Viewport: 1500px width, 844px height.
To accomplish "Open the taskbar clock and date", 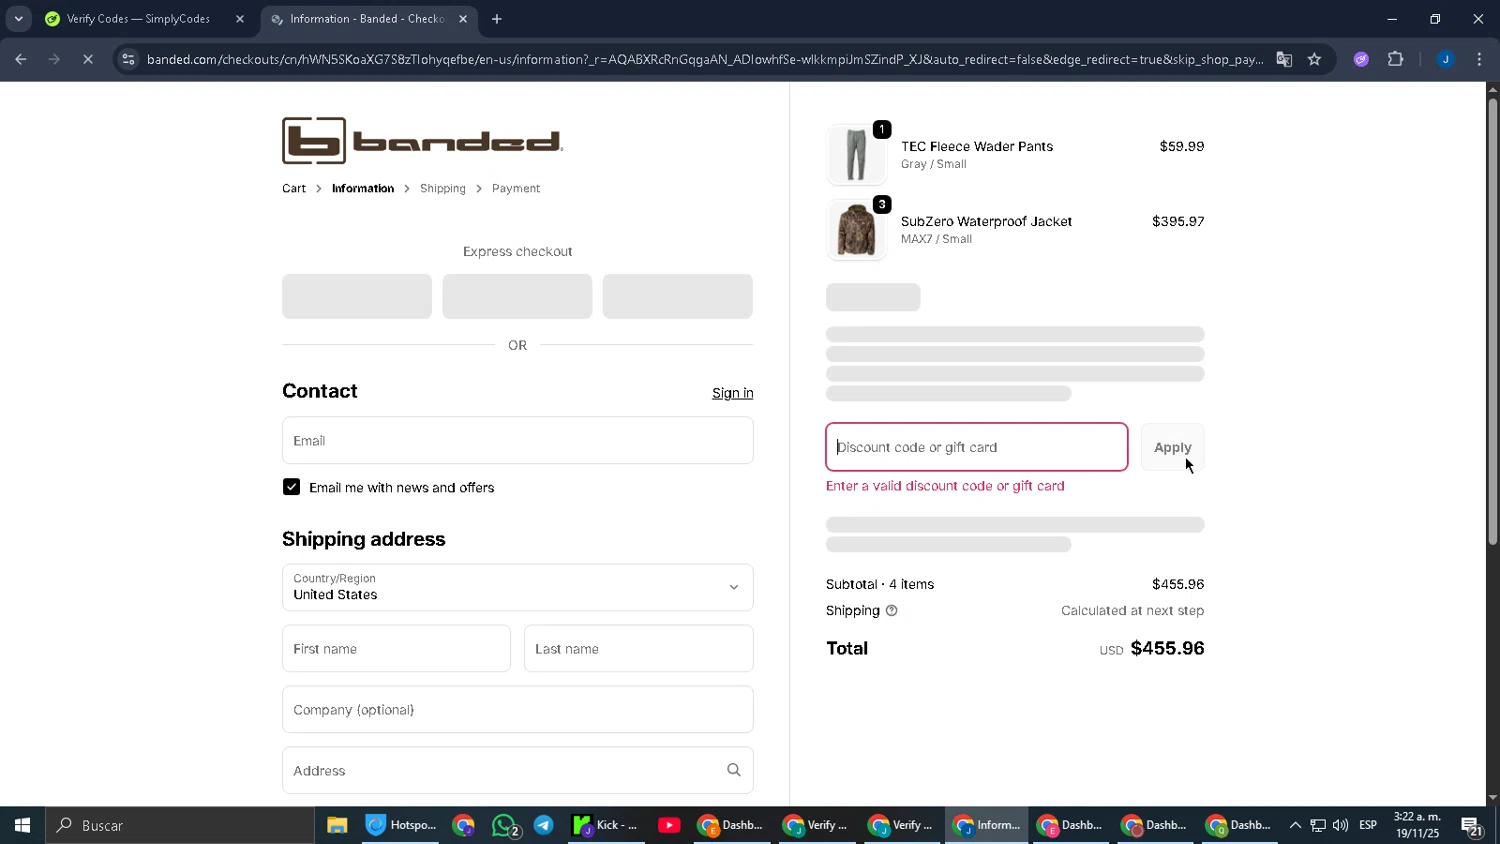I will pos(1417,825).
